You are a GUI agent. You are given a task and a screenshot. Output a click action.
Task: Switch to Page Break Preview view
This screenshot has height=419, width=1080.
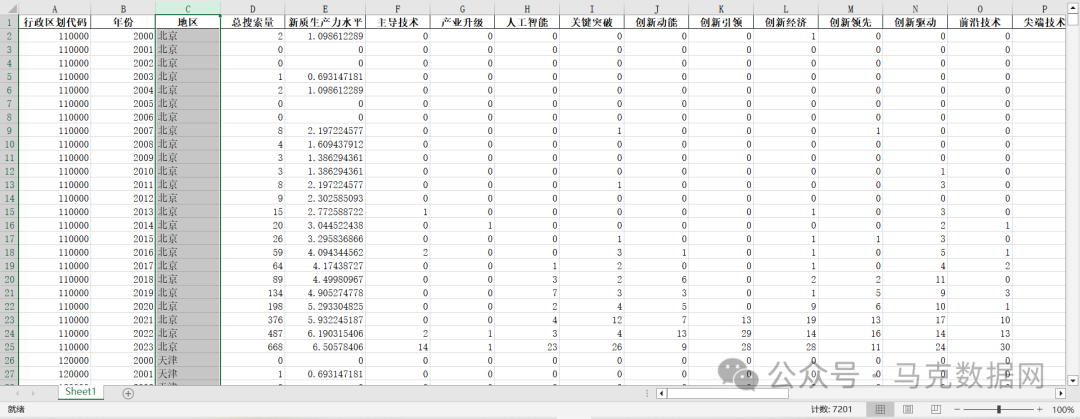[935, 409]
